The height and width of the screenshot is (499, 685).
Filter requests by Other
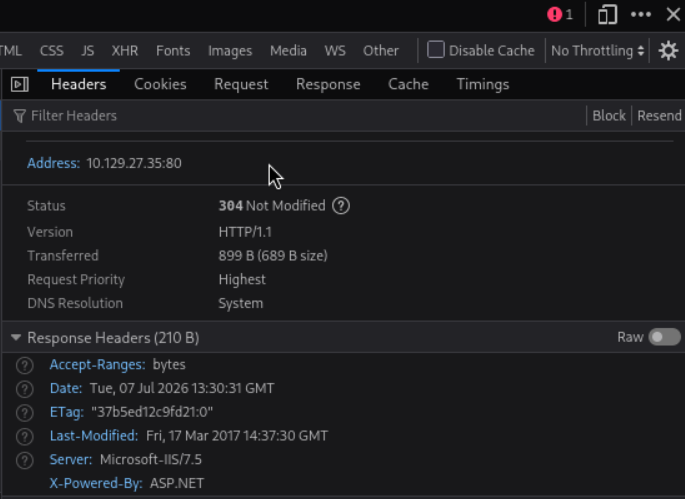[x=381, y=51]
